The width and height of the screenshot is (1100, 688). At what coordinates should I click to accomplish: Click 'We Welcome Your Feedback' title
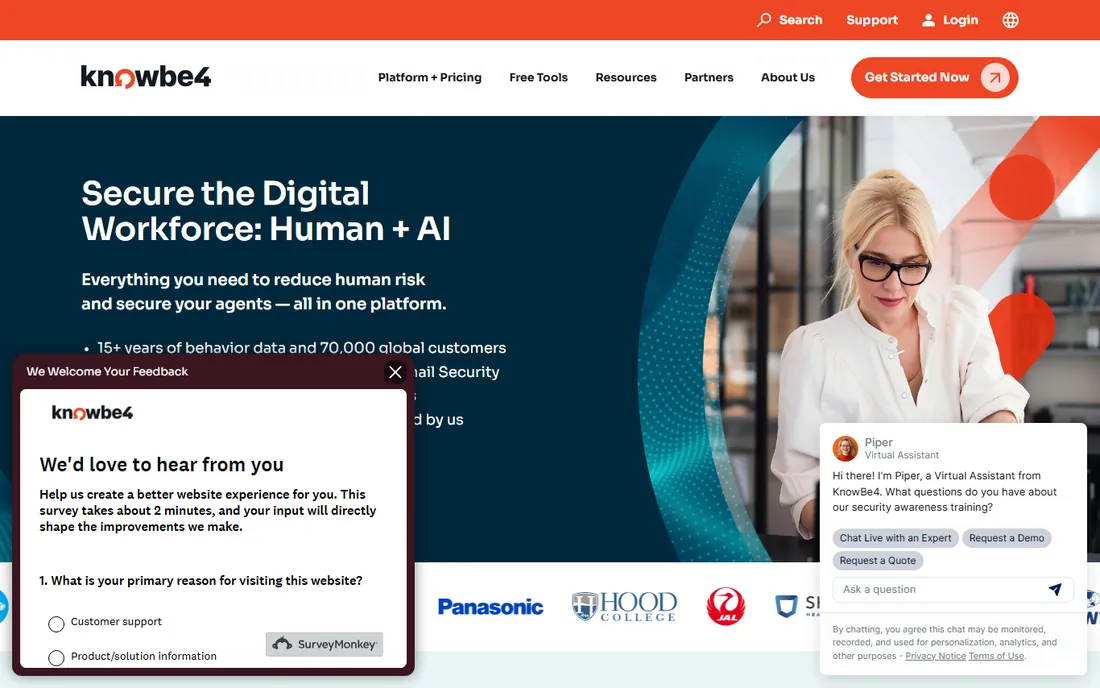click(x=107, y=371)
